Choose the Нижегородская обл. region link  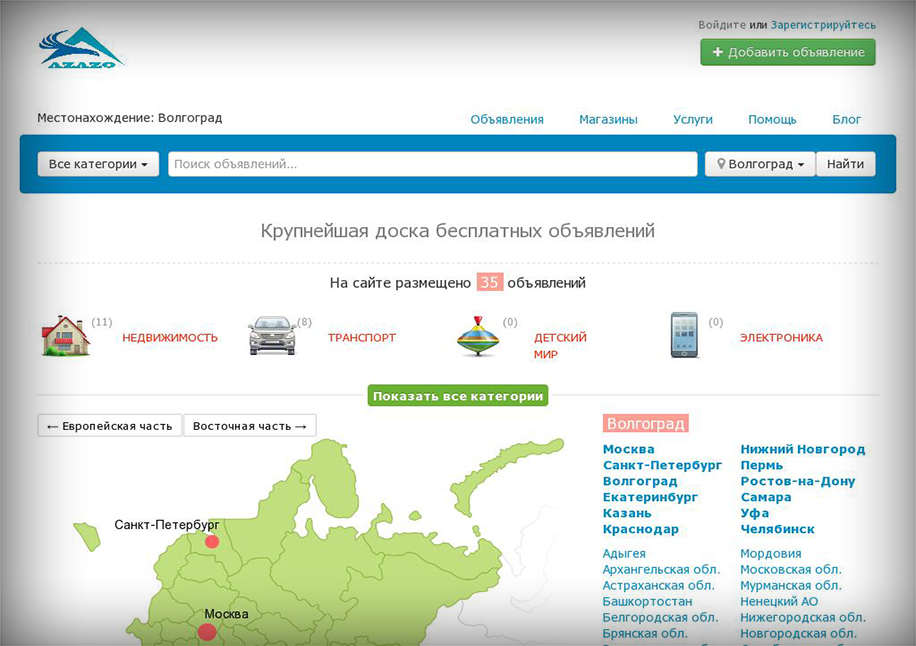(803, 617)
